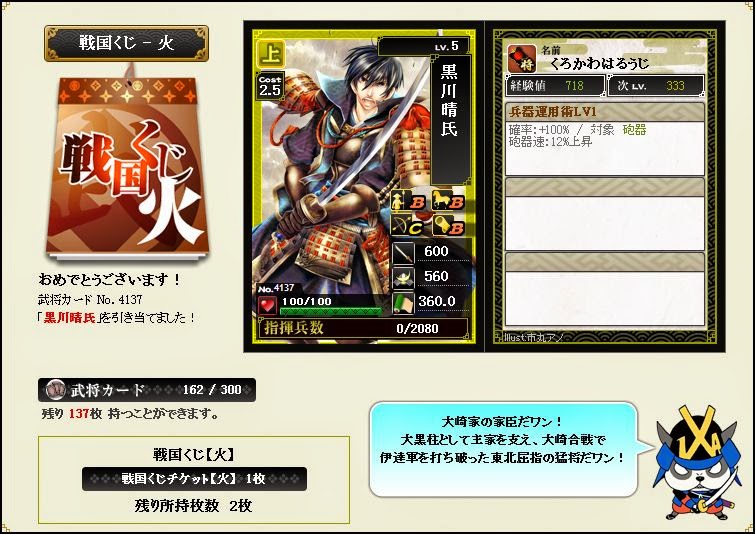
Task: Draw with 戦国くじチケット【火】1枚 button
Action: [194, 479]
